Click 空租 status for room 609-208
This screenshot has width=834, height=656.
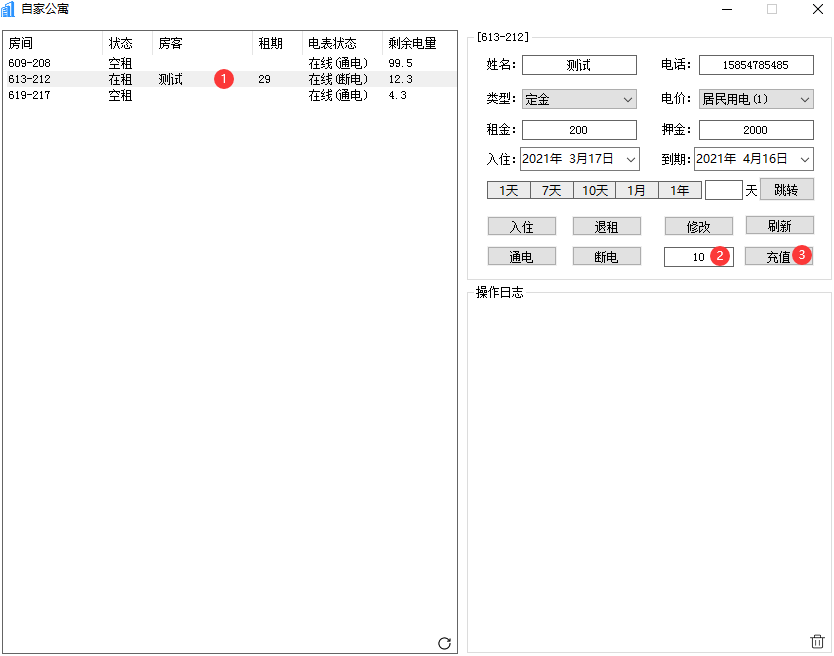tap(120, 63)
